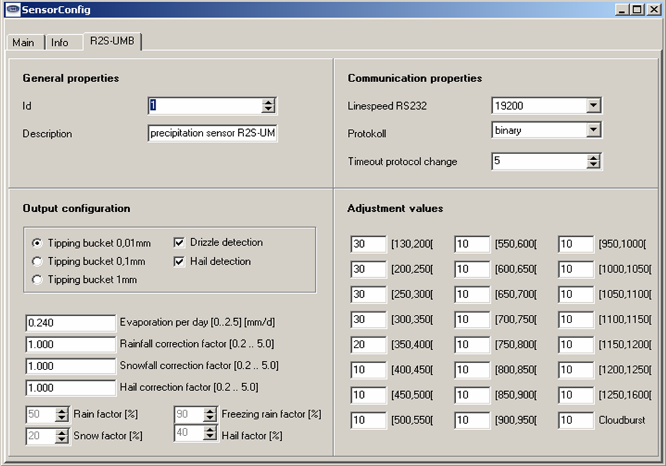Select Tipping bucket 0,1mm option
This screenshot has height=466, width=666.
(38, 261)
